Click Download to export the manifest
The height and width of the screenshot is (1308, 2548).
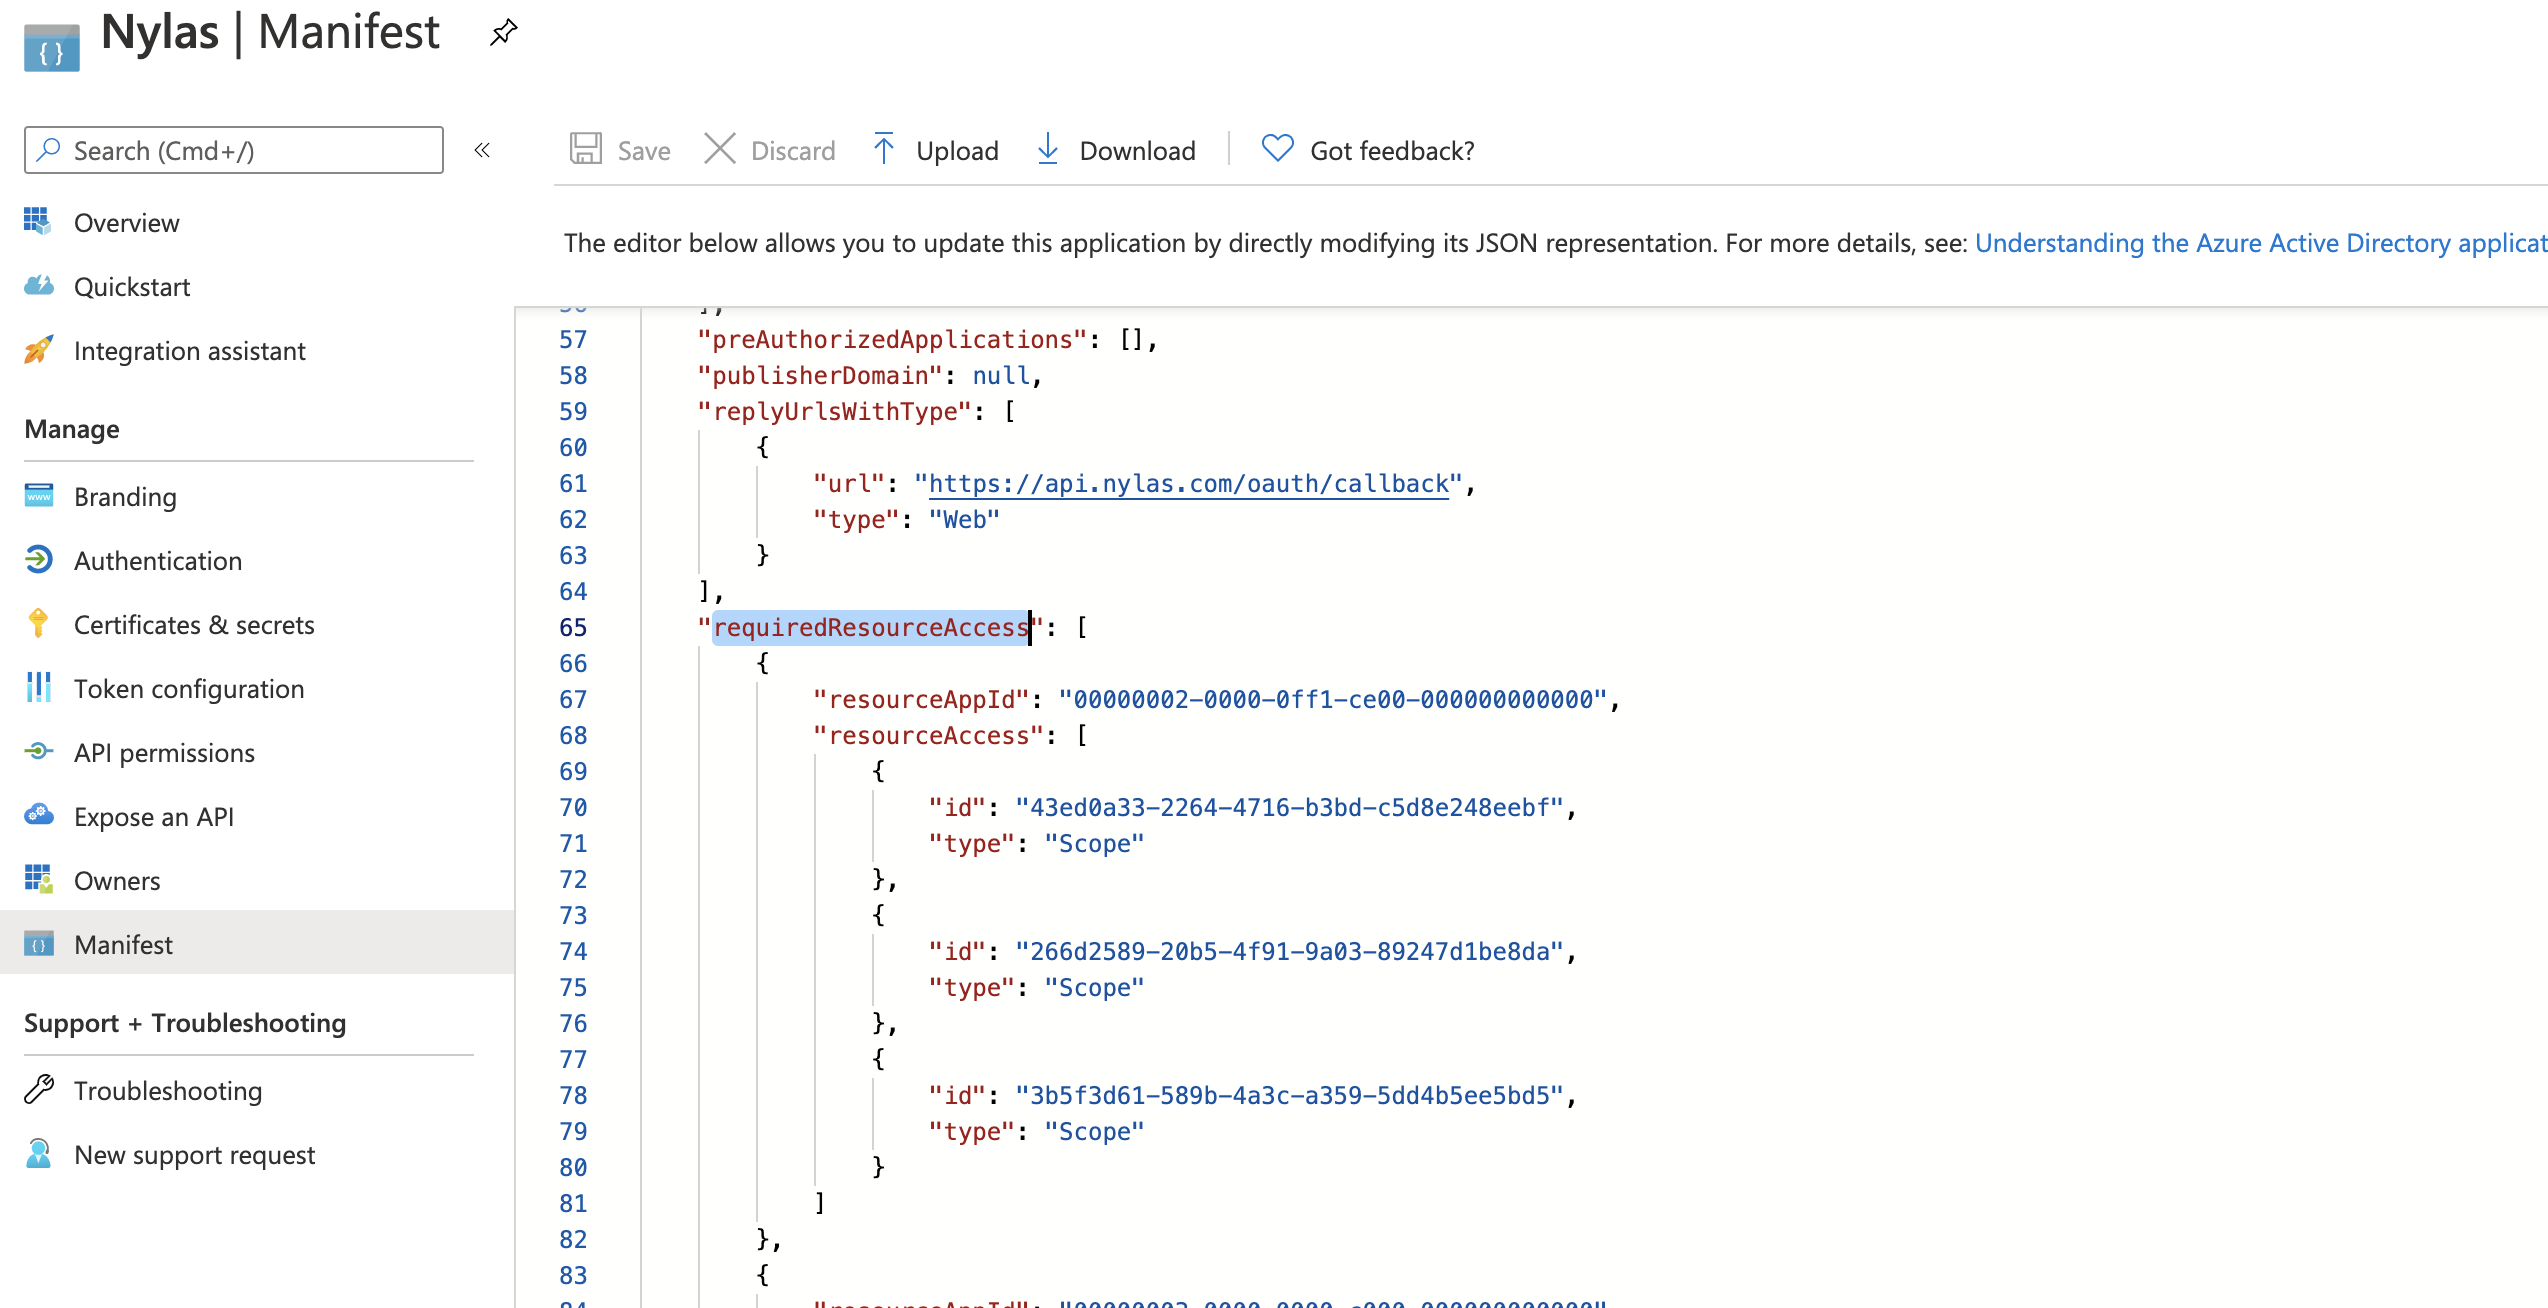point(1116,149)
